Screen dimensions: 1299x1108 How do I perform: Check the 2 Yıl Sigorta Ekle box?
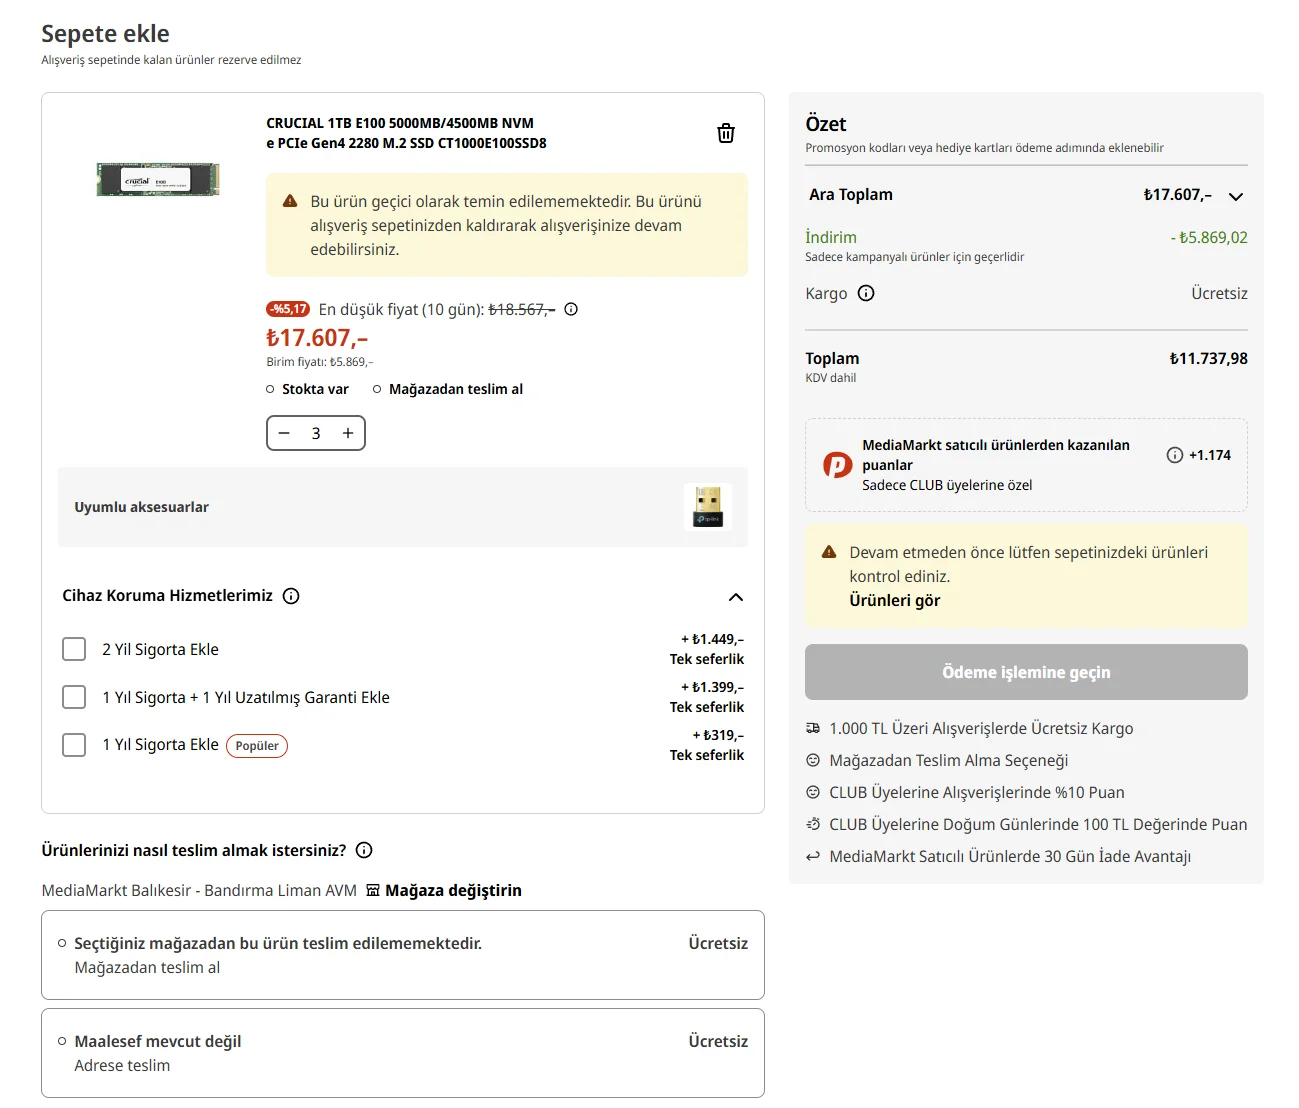74,649
